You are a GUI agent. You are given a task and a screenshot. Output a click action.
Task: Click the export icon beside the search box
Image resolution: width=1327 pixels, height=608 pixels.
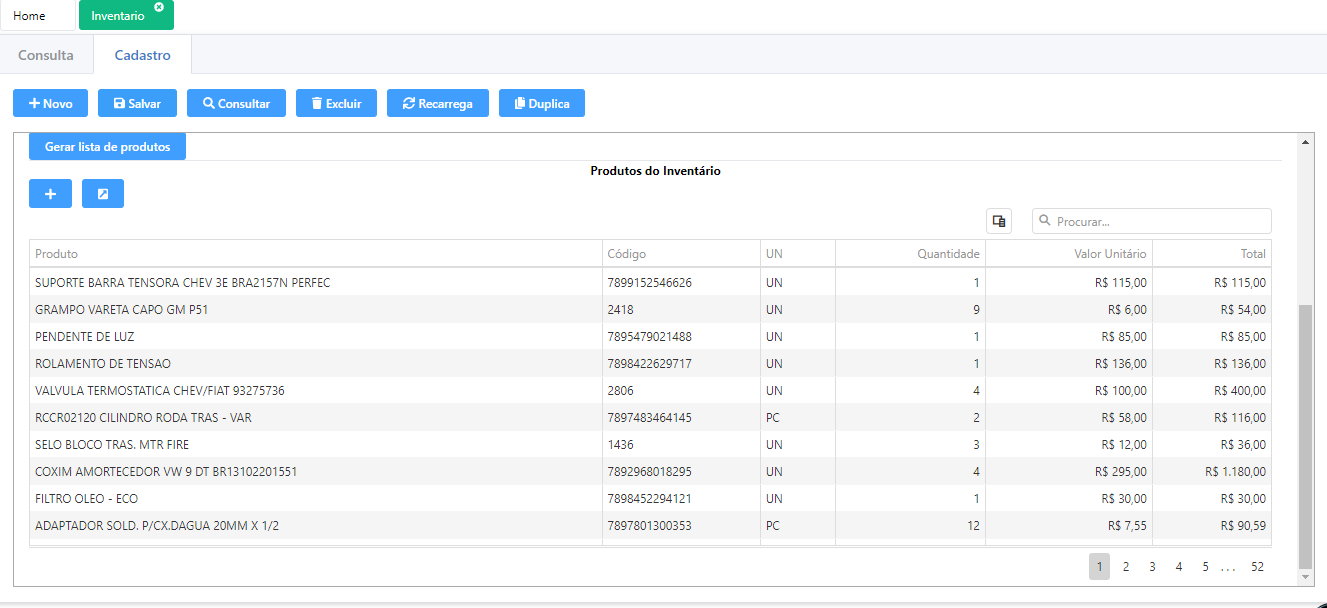click(x=999, y=221)
